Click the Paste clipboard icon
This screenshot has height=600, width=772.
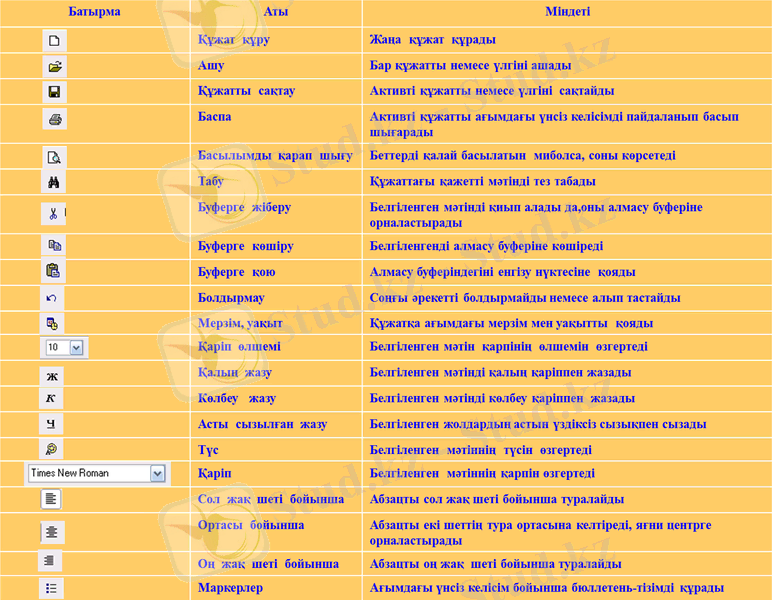coord(53,271)
